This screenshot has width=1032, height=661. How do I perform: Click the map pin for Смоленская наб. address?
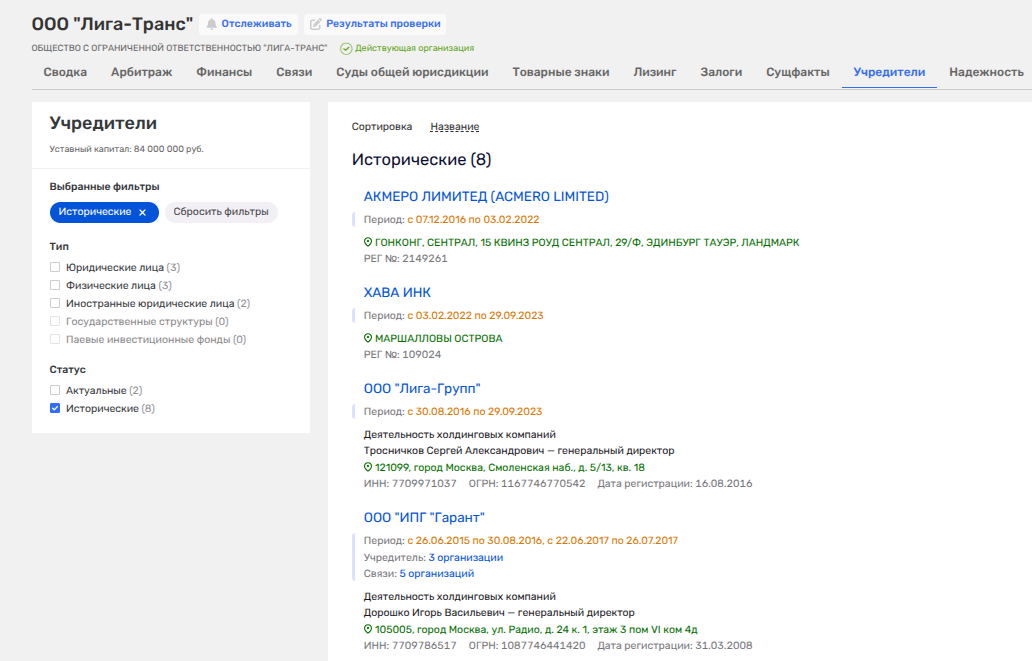click(368, 467)
